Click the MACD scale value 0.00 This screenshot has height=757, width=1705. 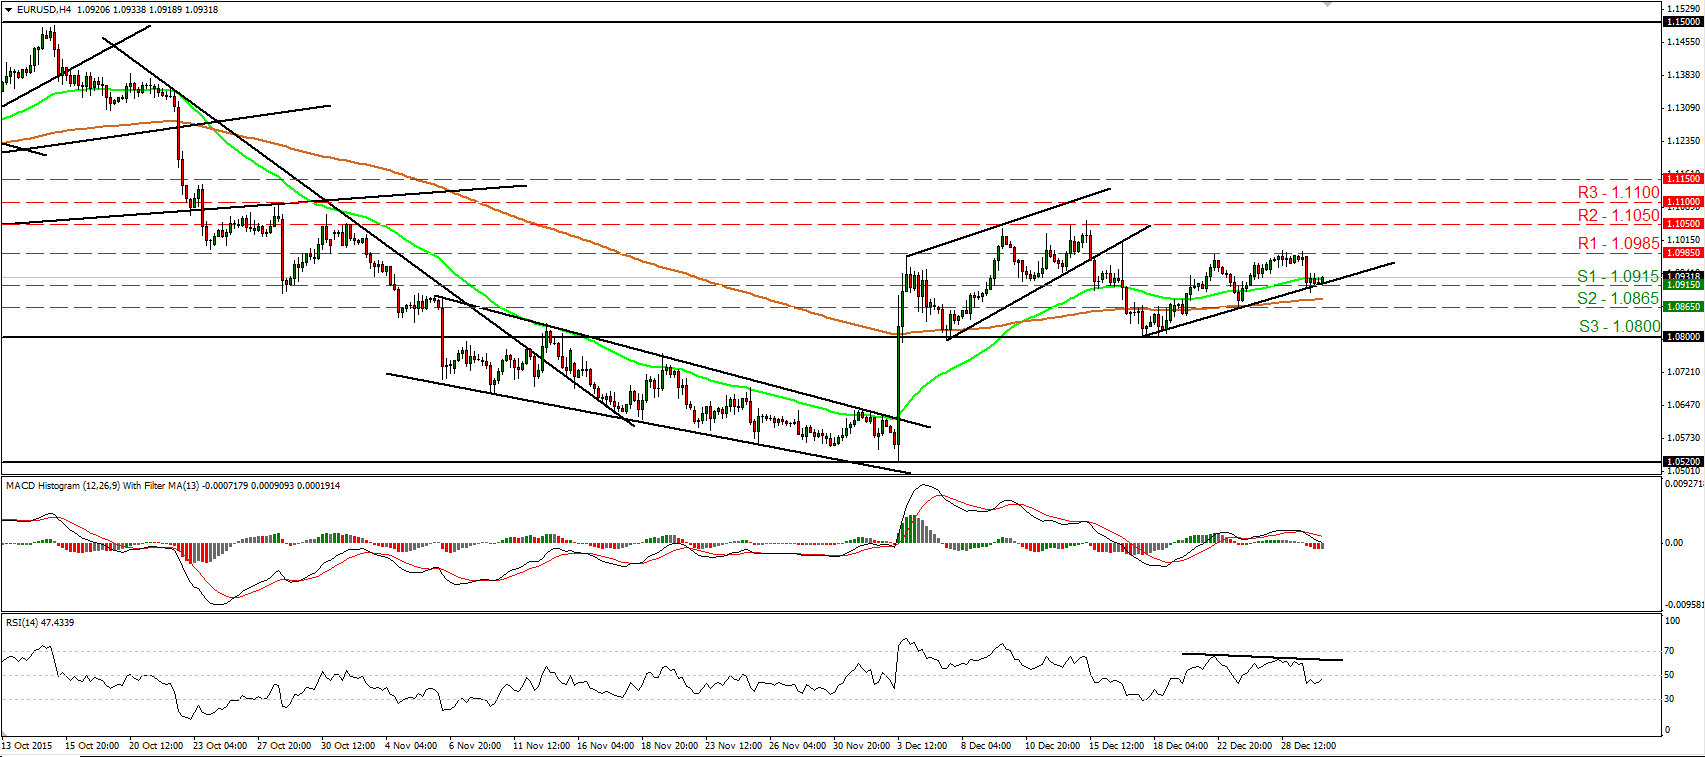[1672, 543]
